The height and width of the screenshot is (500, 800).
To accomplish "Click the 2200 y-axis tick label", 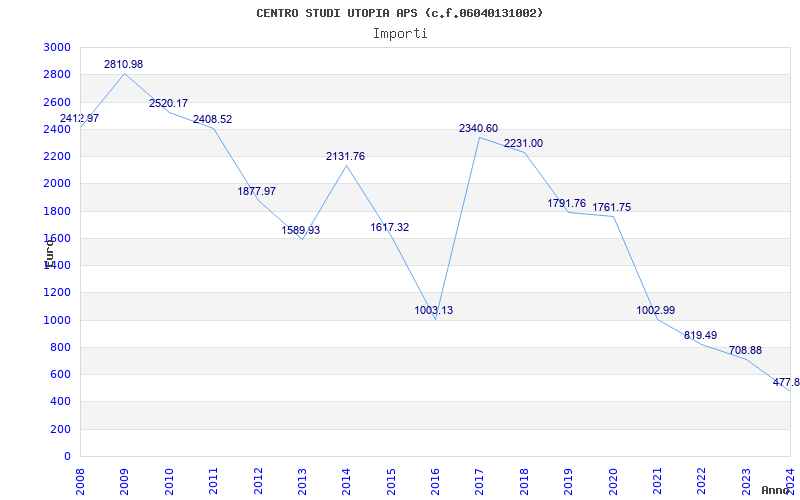I will coord(57,157).
